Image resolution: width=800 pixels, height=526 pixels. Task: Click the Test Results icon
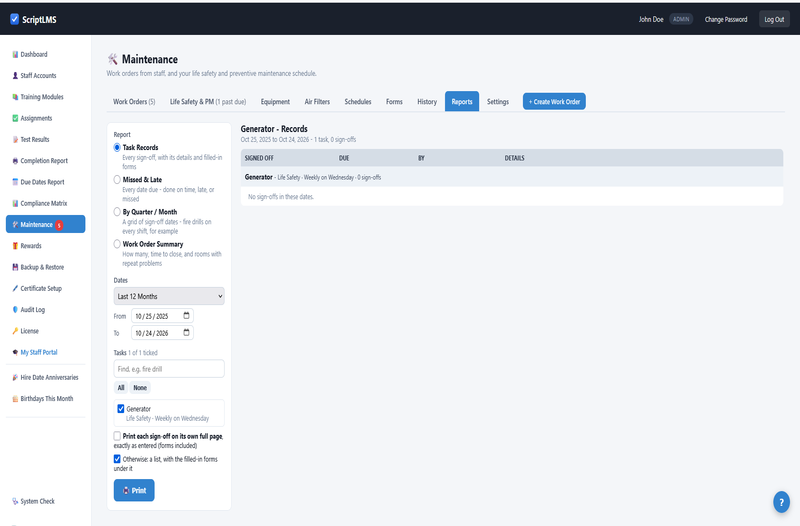click(15, 139)
